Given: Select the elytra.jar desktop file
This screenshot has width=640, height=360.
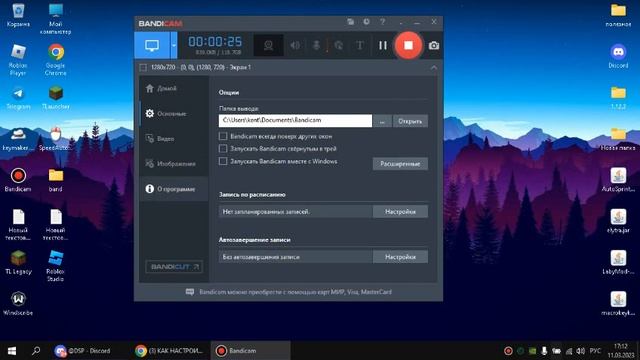Looking at the screenshot, I should coord(618,221).
